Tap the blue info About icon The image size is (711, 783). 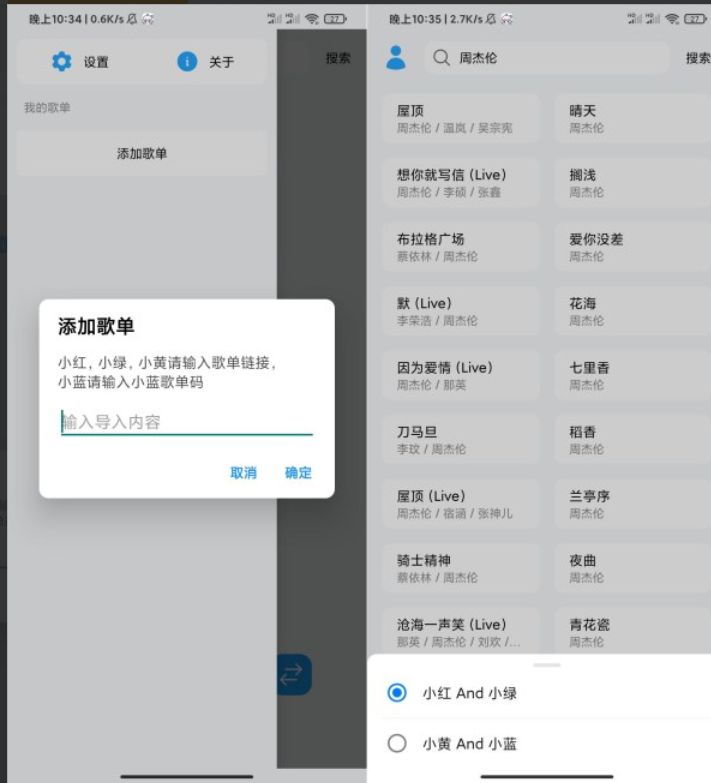tap(187, 62)
